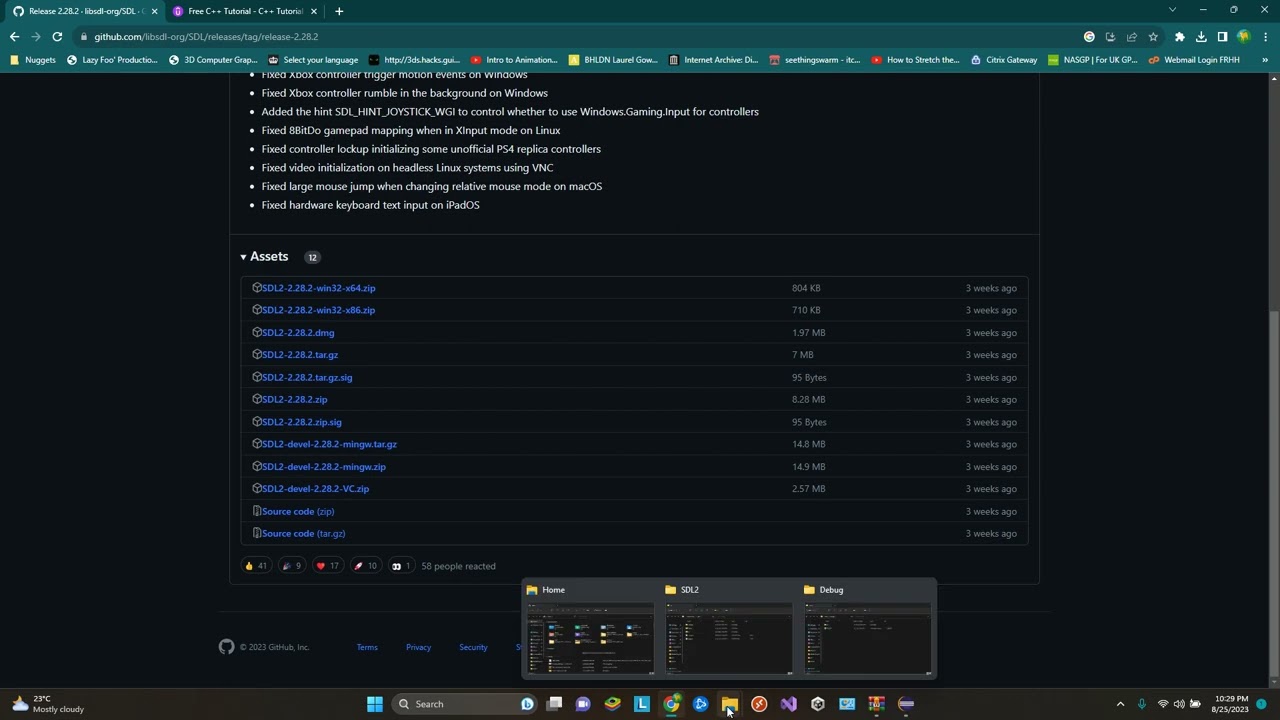The width and height of the screenshot is (1280, 720).
Task: Open the Citrix Gateway bookmark
Action: pos(1003,60)
